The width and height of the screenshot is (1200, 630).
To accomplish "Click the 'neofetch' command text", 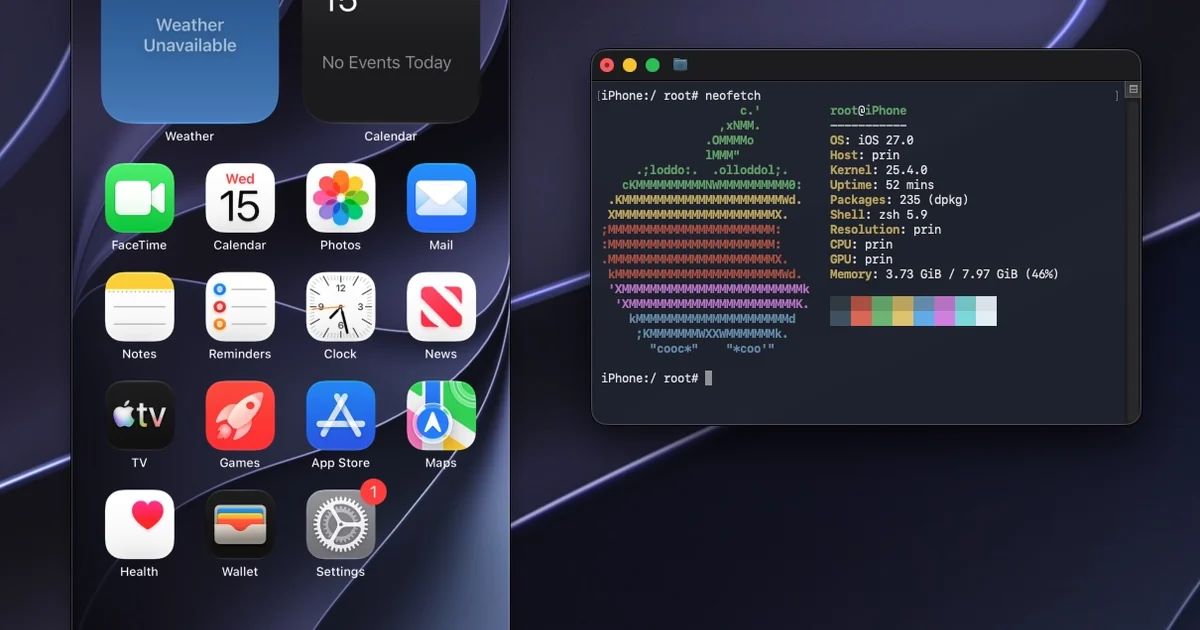I will tap(733, 96).
